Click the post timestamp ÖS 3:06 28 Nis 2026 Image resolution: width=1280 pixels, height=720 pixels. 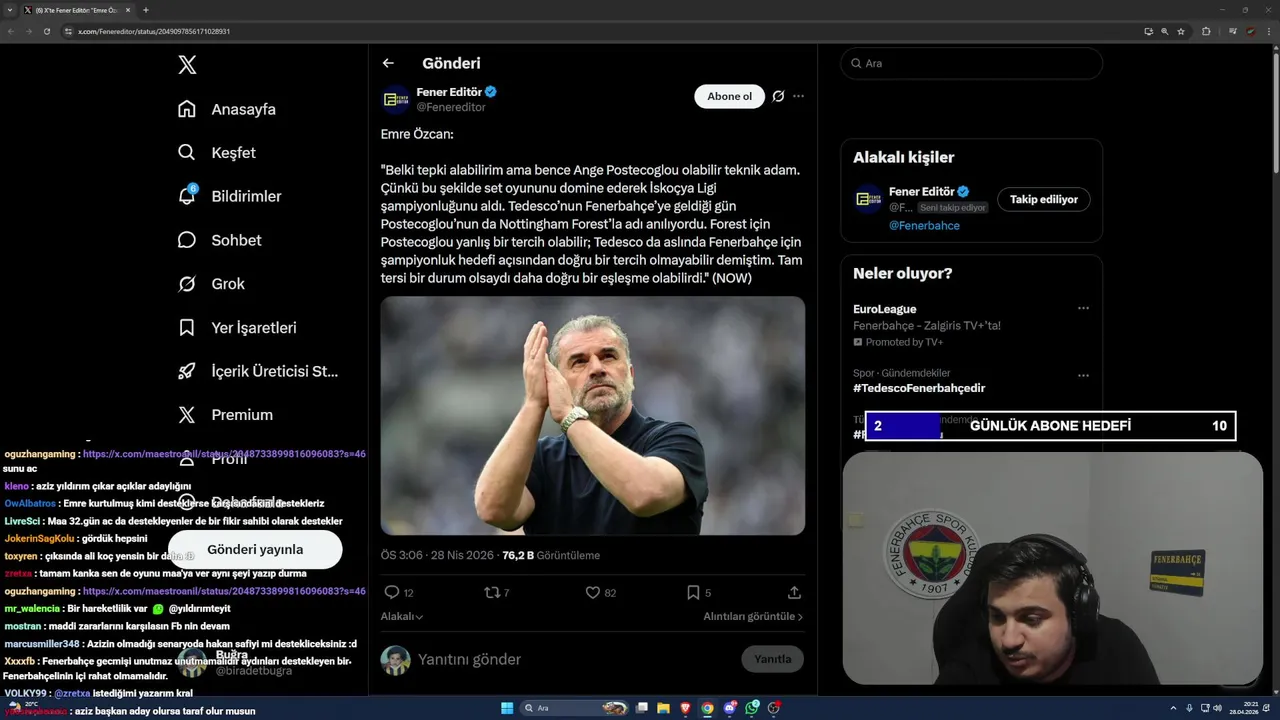[x=436, y=555]
